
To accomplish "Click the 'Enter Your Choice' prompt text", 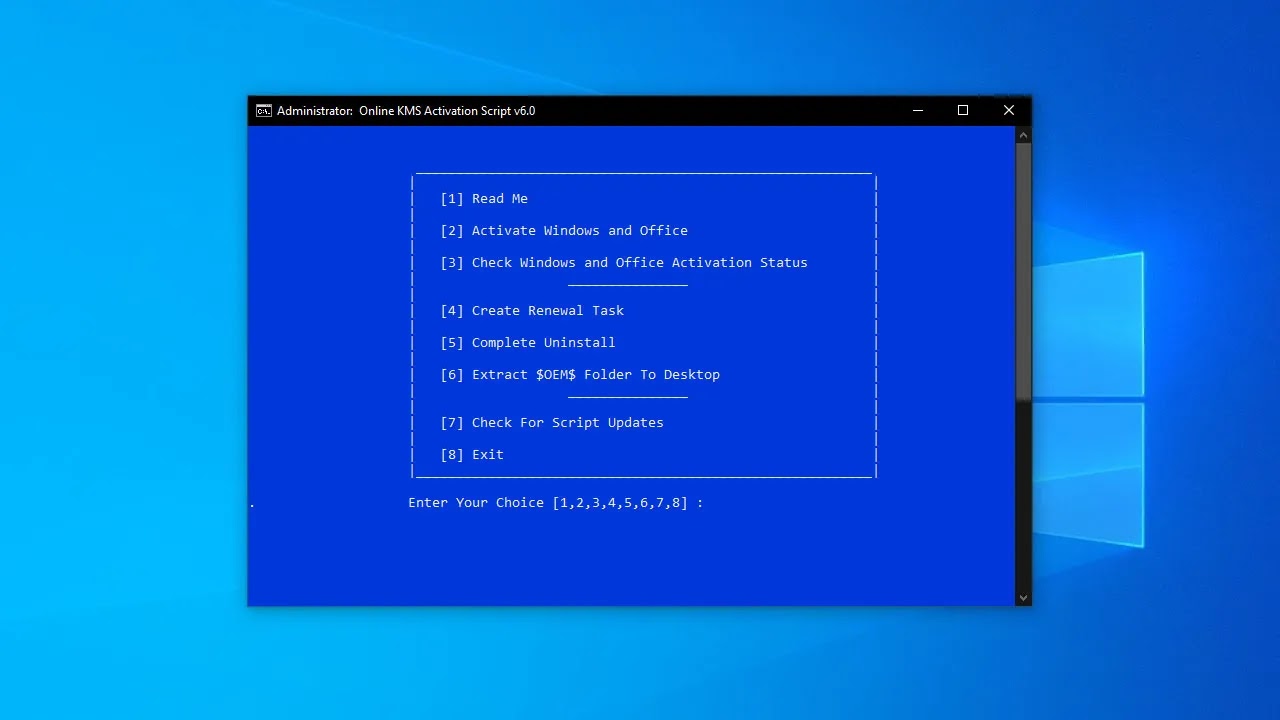I will tap(556, 503).
